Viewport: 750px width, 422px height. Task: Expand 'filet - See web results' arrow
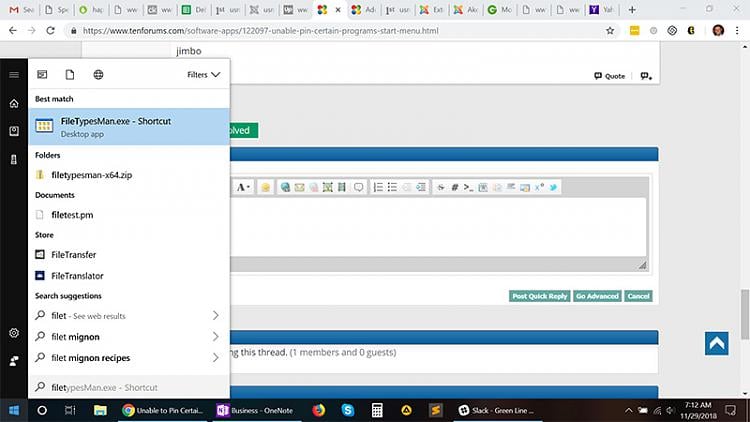click(x=216, y=316)
